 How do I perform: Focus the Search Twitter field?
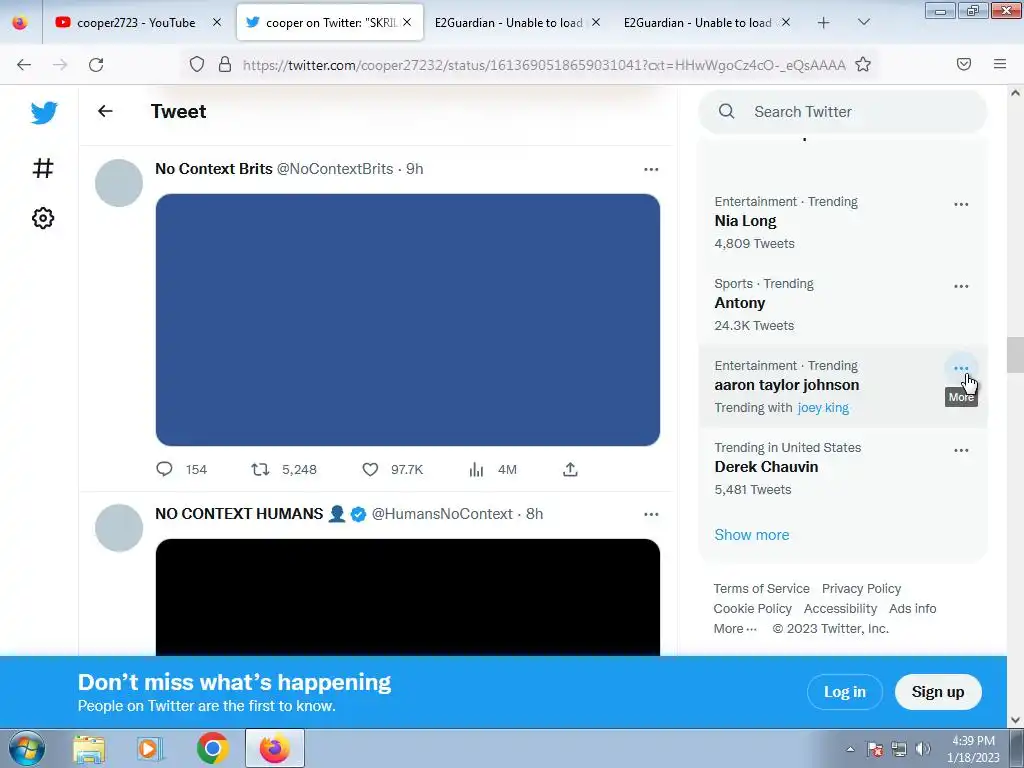[x=842, y=112]
